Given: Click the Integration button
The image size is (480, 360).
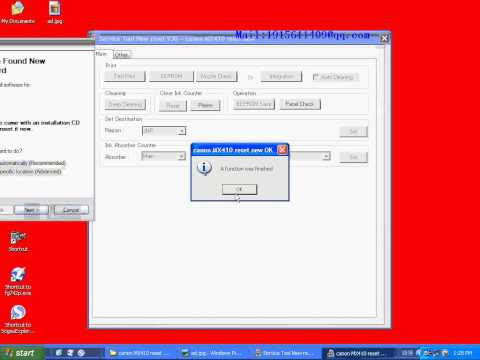Looking at the screenshot, I should [281, 76].
